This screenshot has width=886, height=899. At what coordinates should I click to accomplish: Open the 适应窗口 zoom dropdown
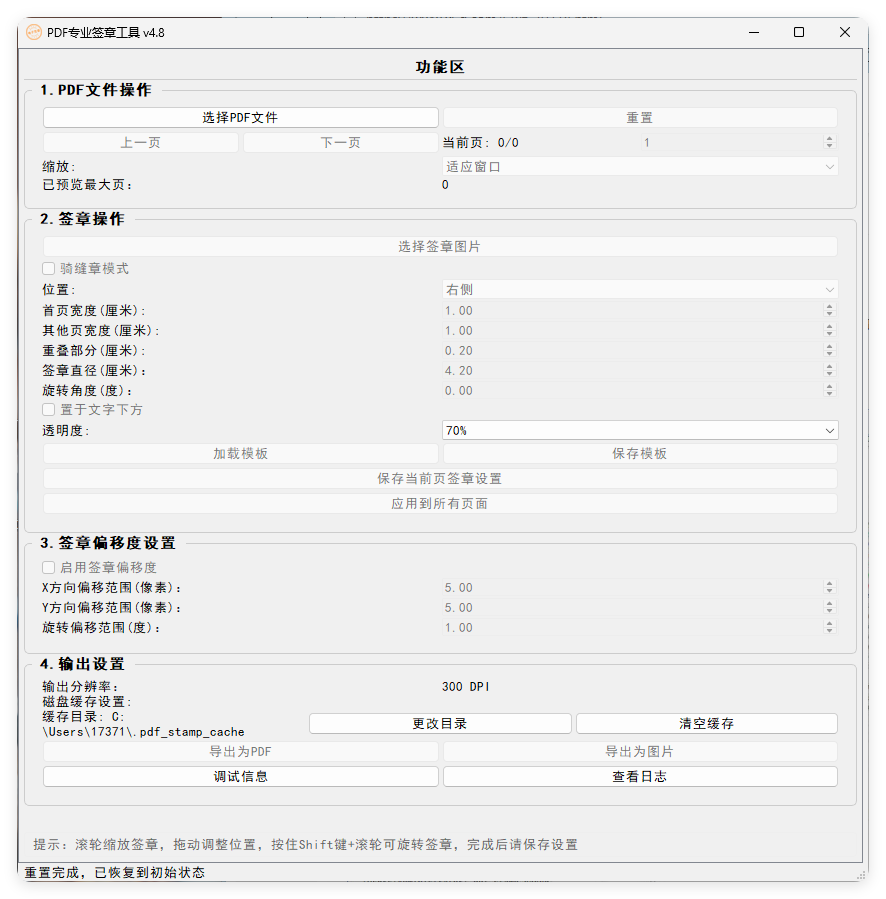[640, 166]
